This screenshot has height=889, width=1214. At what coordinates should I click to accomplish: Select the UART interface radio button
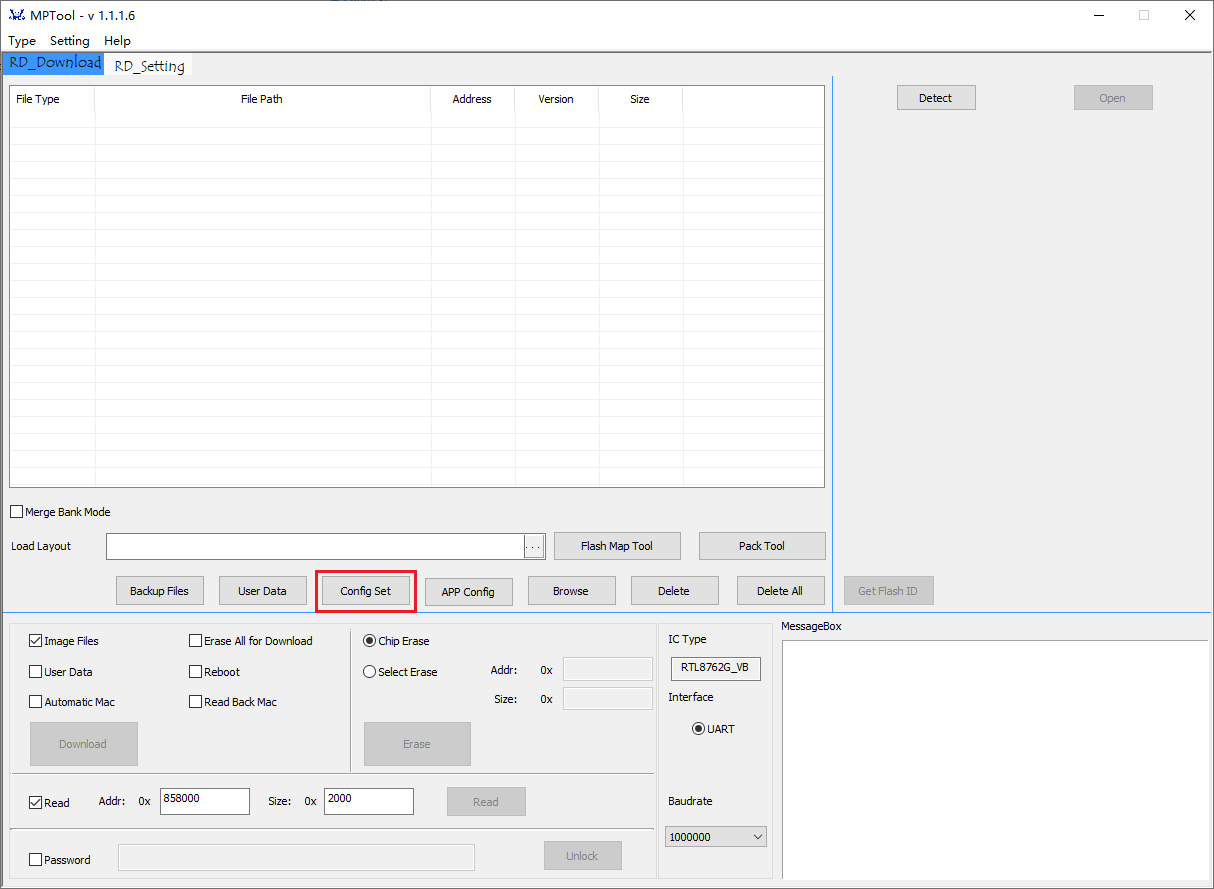699,729
